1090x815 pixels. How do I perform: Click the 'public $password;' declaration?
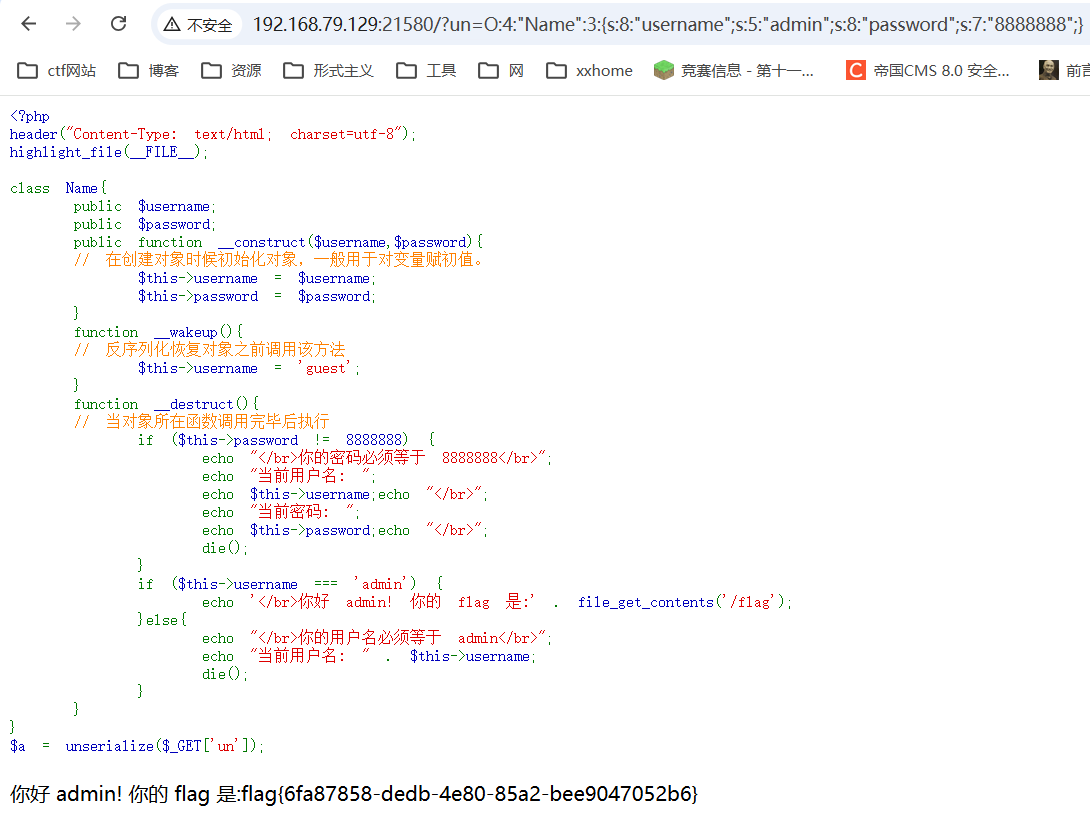tap(145, 225)
